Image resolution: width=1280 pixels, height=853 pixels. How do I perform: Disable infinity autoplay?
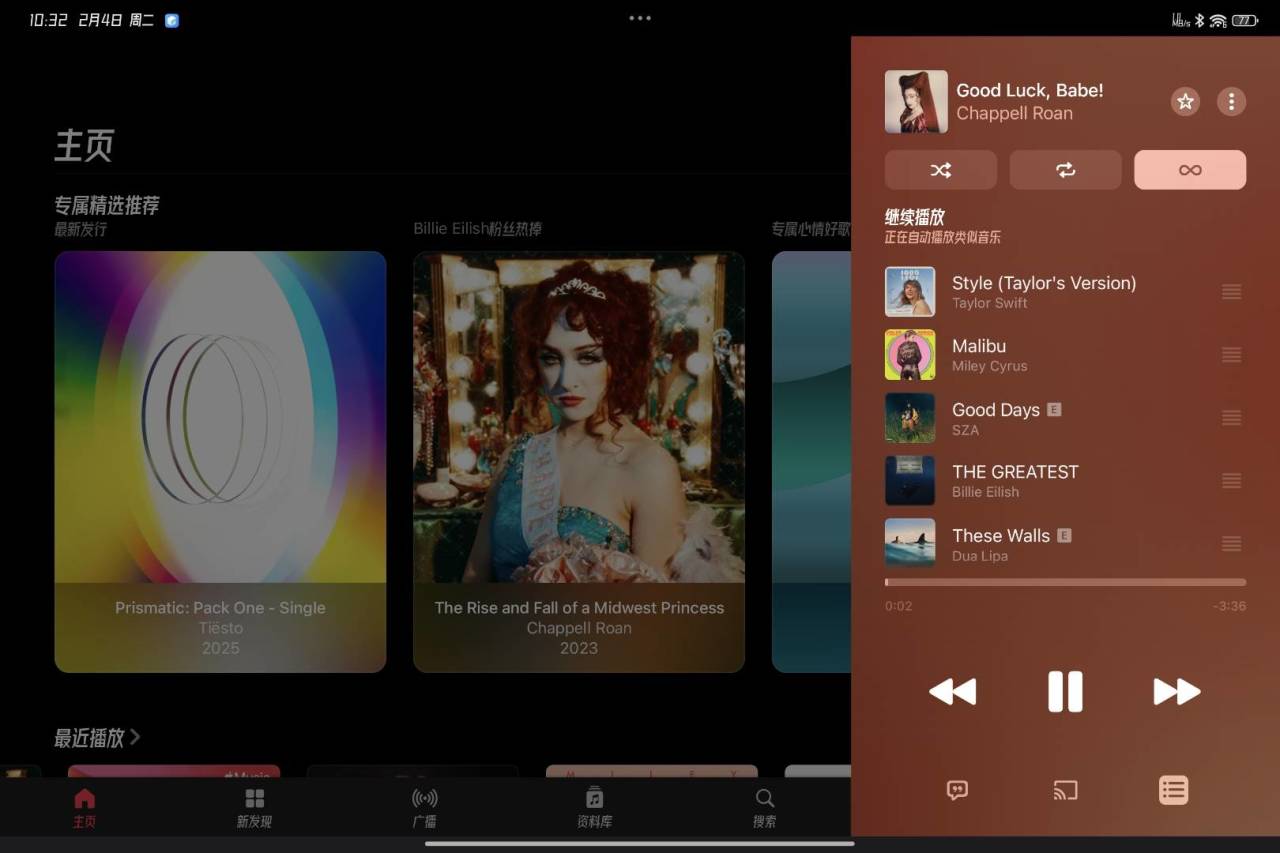[x=1190, y=170]
